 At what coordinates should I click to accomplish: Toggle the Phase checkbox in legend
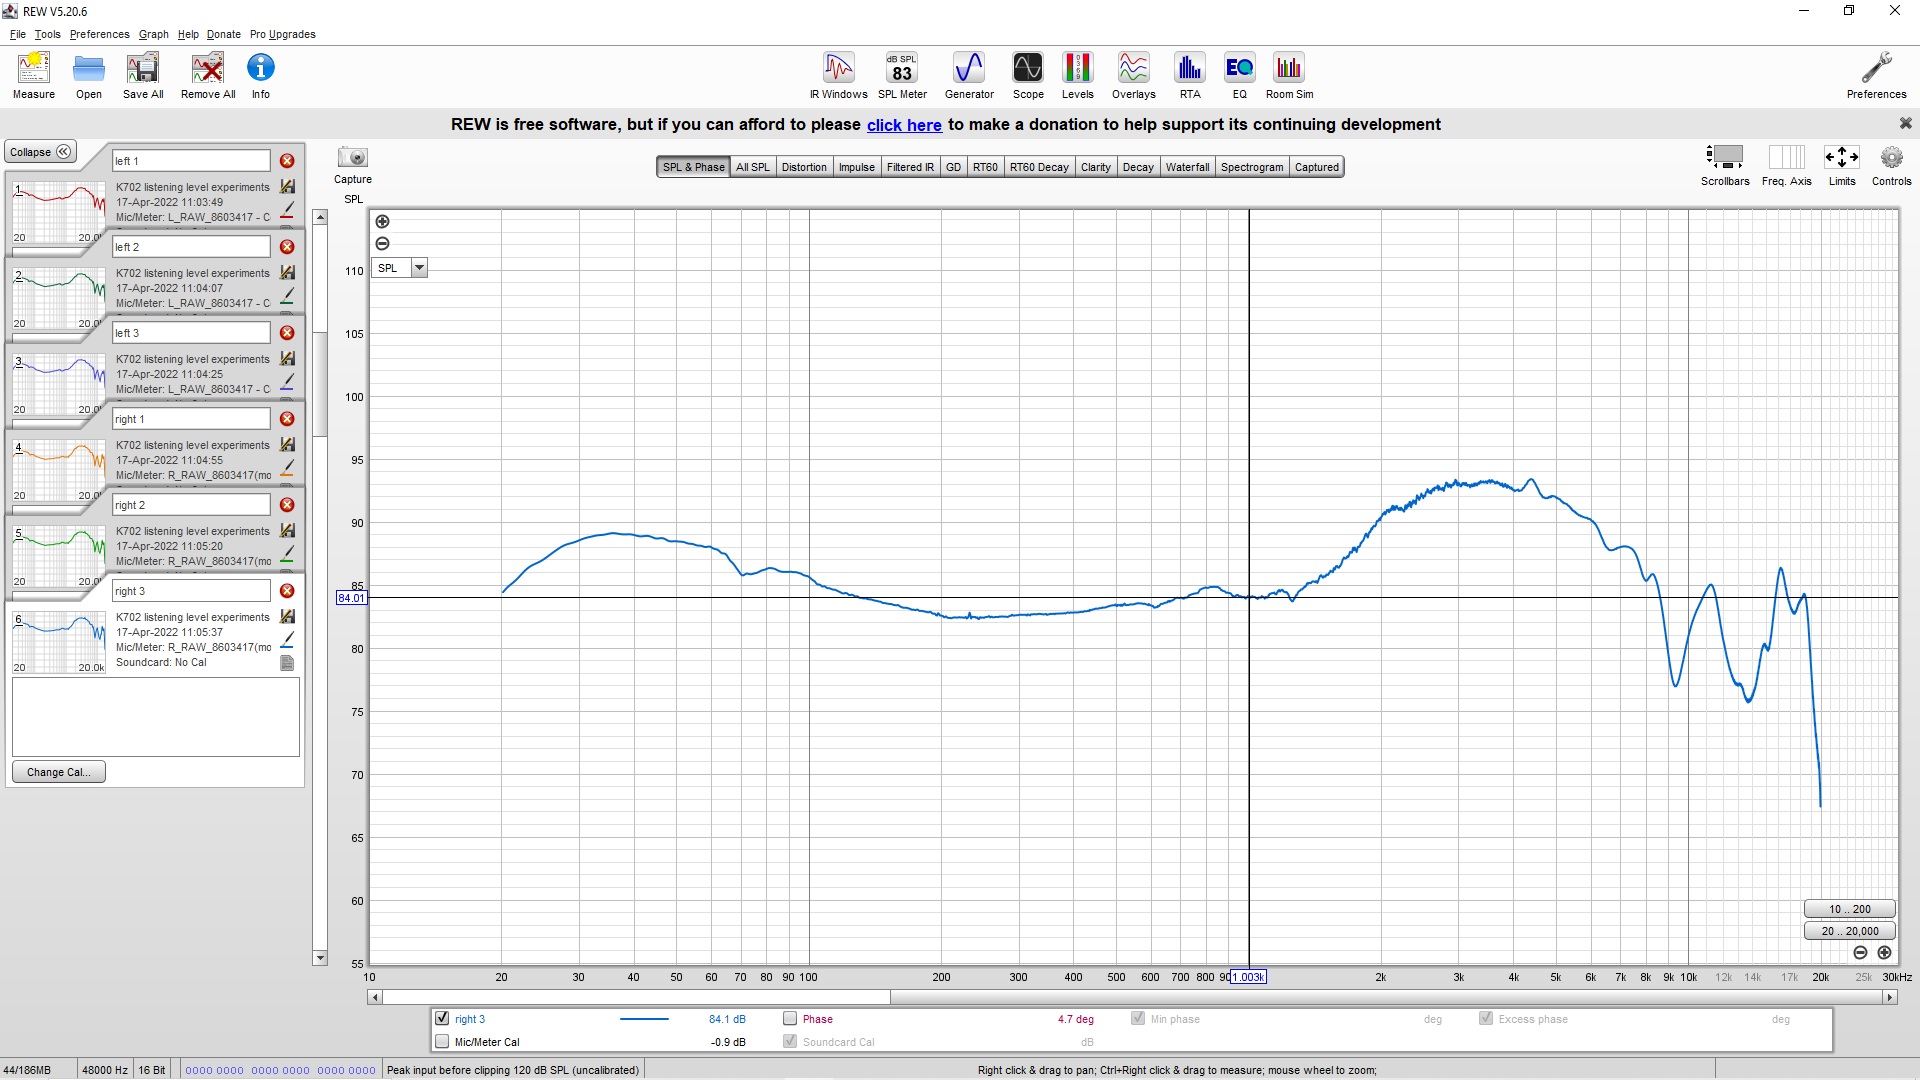coord(789,1018)
